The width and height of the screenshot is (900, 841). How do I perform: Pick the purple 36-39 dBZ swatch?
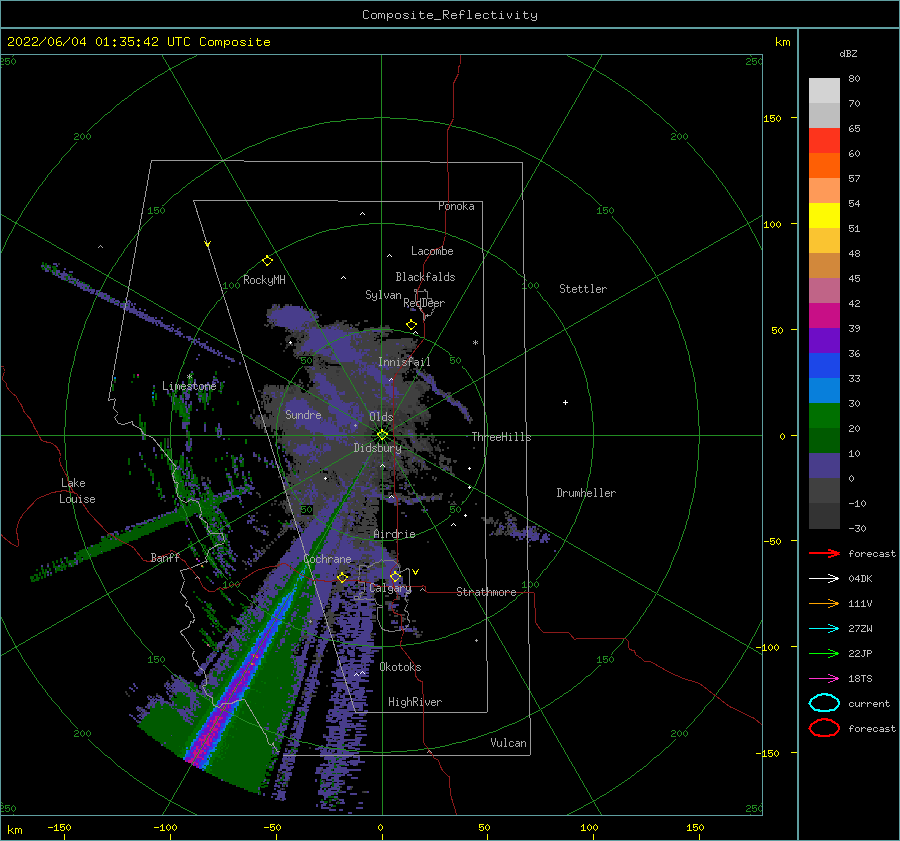(824, 341)
